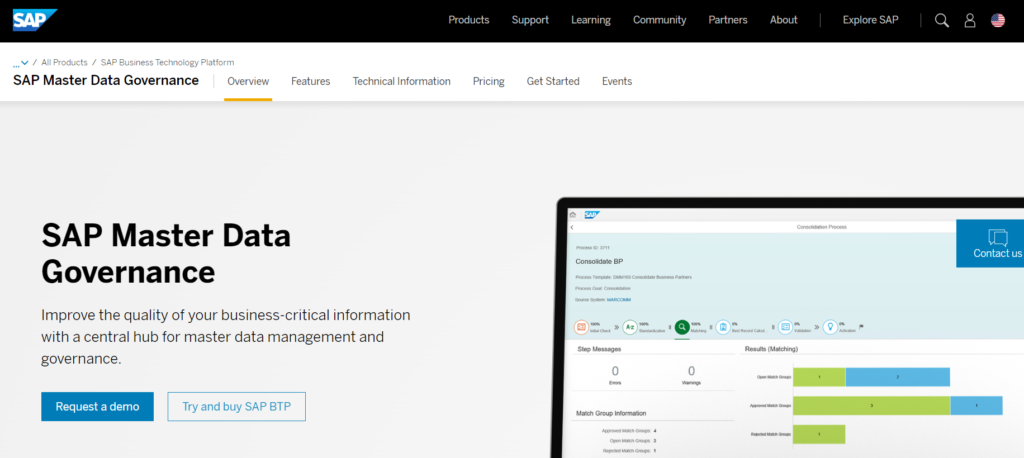
Task: Click the MARCOMM source system link
Action: tap(618, 300)
